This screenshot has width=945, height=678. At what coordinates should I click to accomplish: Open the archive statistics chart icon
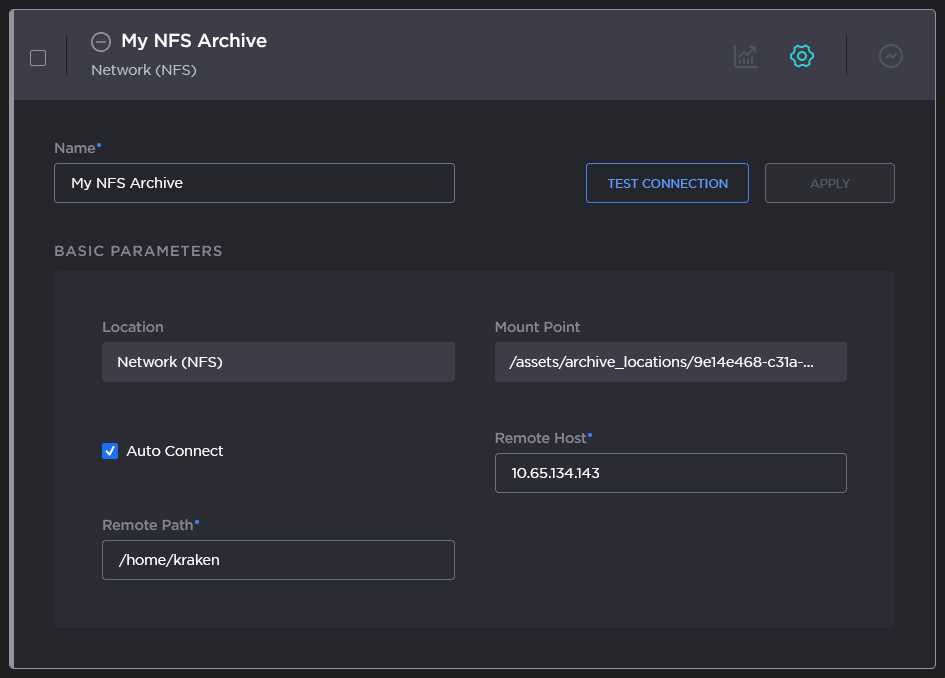(x=745, y=56)
